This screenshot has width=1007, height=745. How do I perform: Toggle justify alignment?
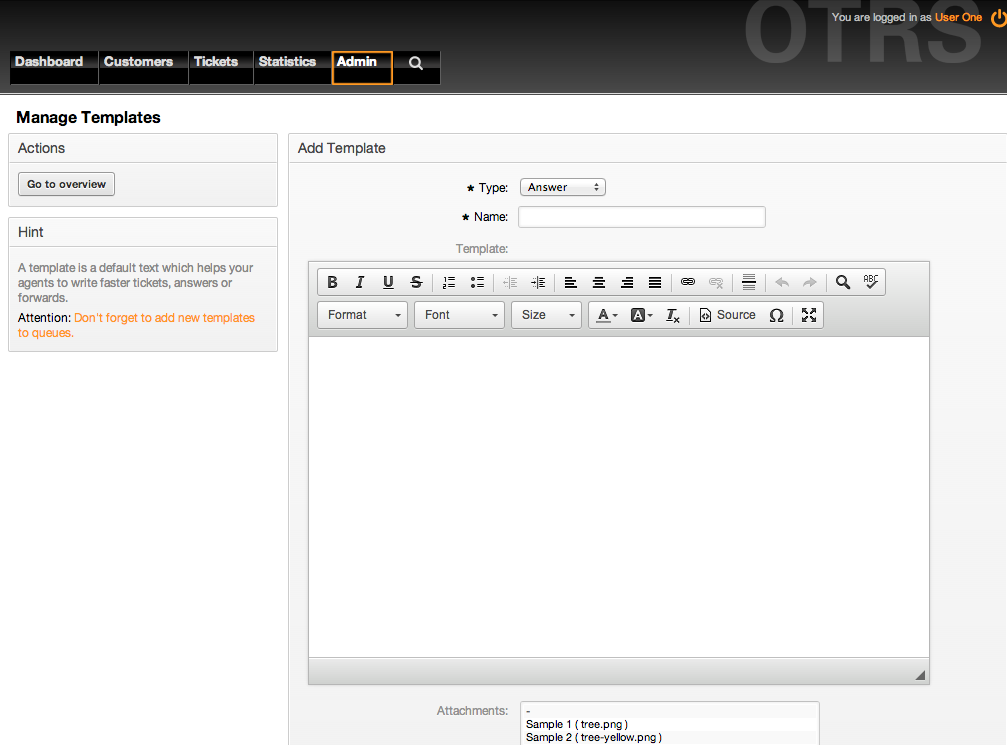point(655,283)
